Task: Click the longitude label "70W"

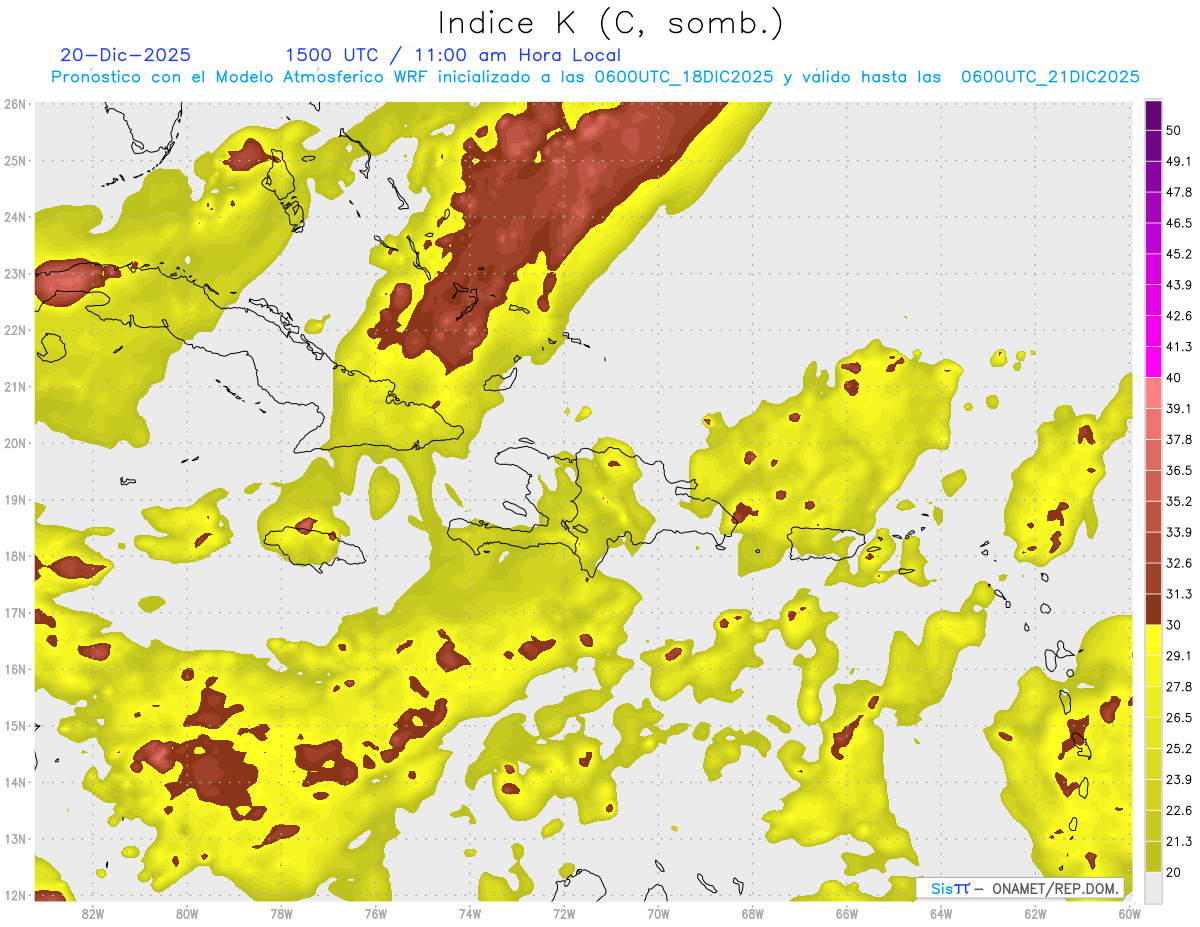Action: [x=658, y=914]
